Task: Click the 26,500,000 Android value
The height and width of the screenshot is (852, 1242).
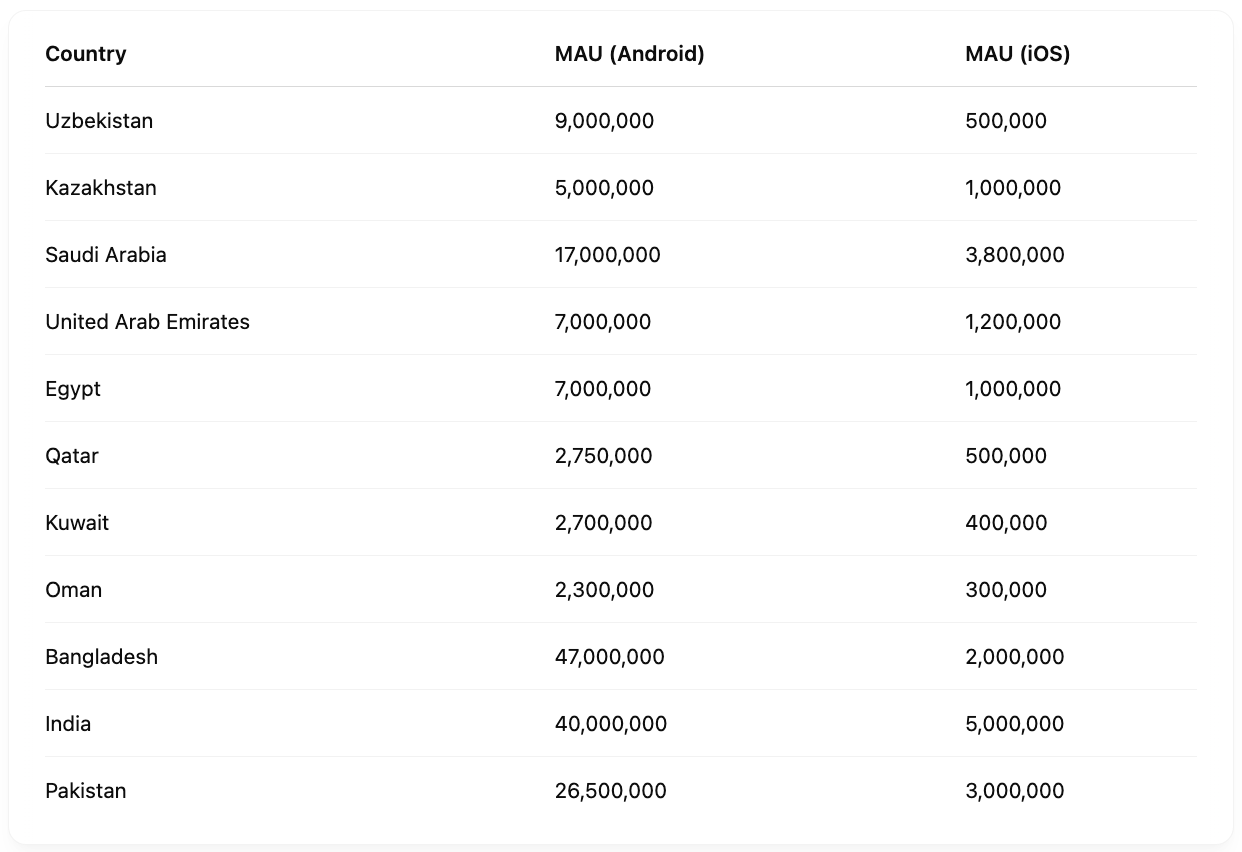Action: [611, 791]
